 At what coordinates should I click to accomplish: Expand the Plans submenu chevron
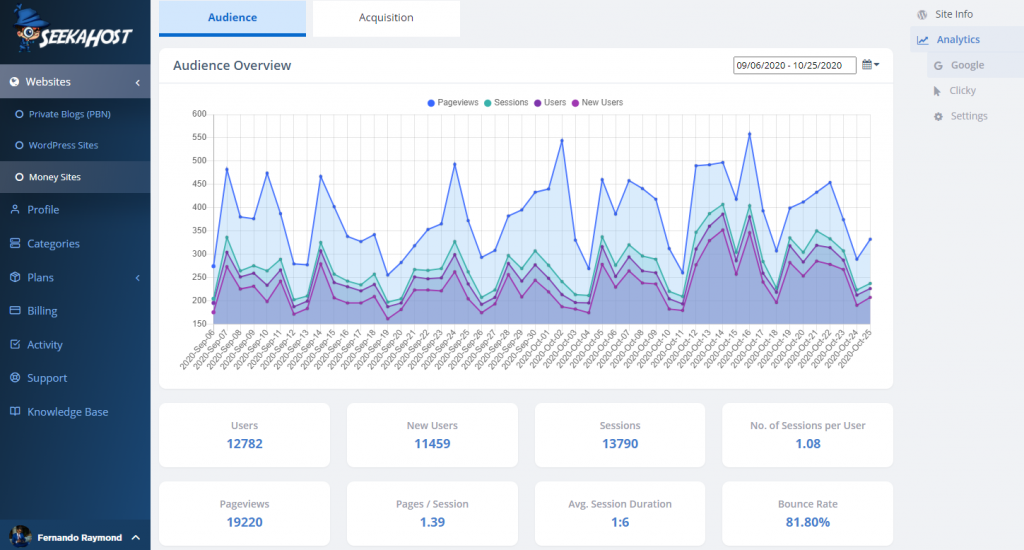pyautogui.click(x=138, y=278)
